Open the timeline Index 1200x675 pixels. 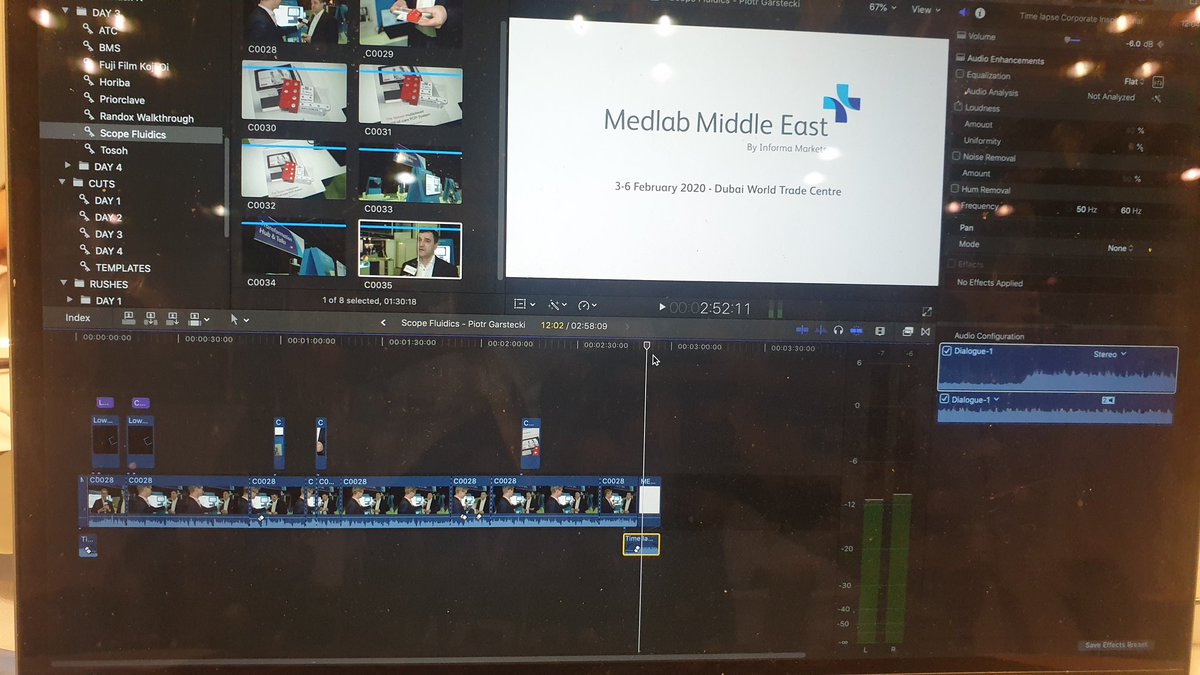click(x=78, y=318)
